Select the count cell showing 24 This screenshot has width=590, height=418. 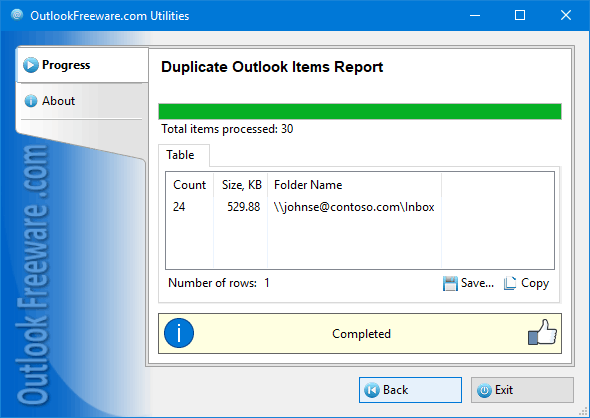pos(179,207)
